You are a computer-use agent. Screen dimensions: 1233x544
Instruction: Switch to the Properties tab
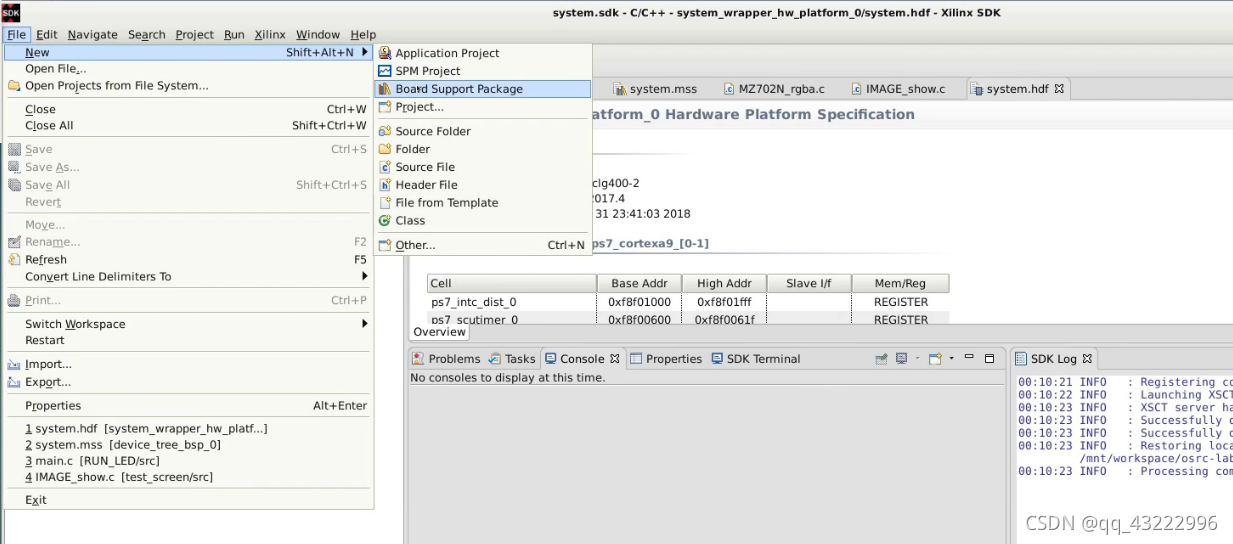666,359
